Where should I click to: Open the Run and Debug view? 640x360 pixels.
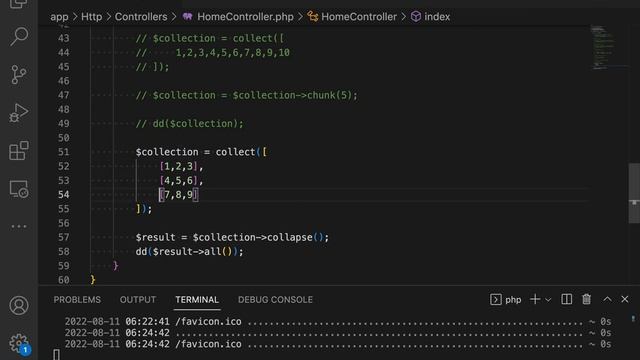tap(19, 113)
